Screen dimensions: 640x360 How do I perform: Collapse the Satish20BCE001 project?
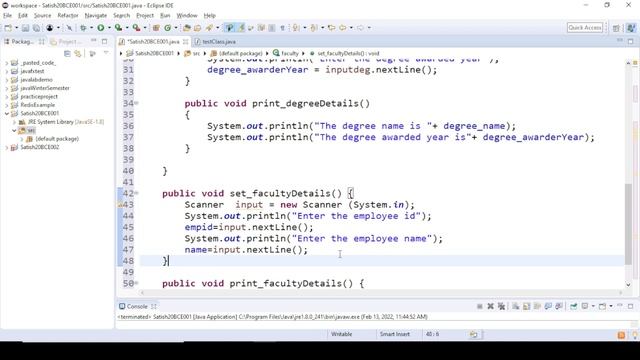(x=7, y=113)
